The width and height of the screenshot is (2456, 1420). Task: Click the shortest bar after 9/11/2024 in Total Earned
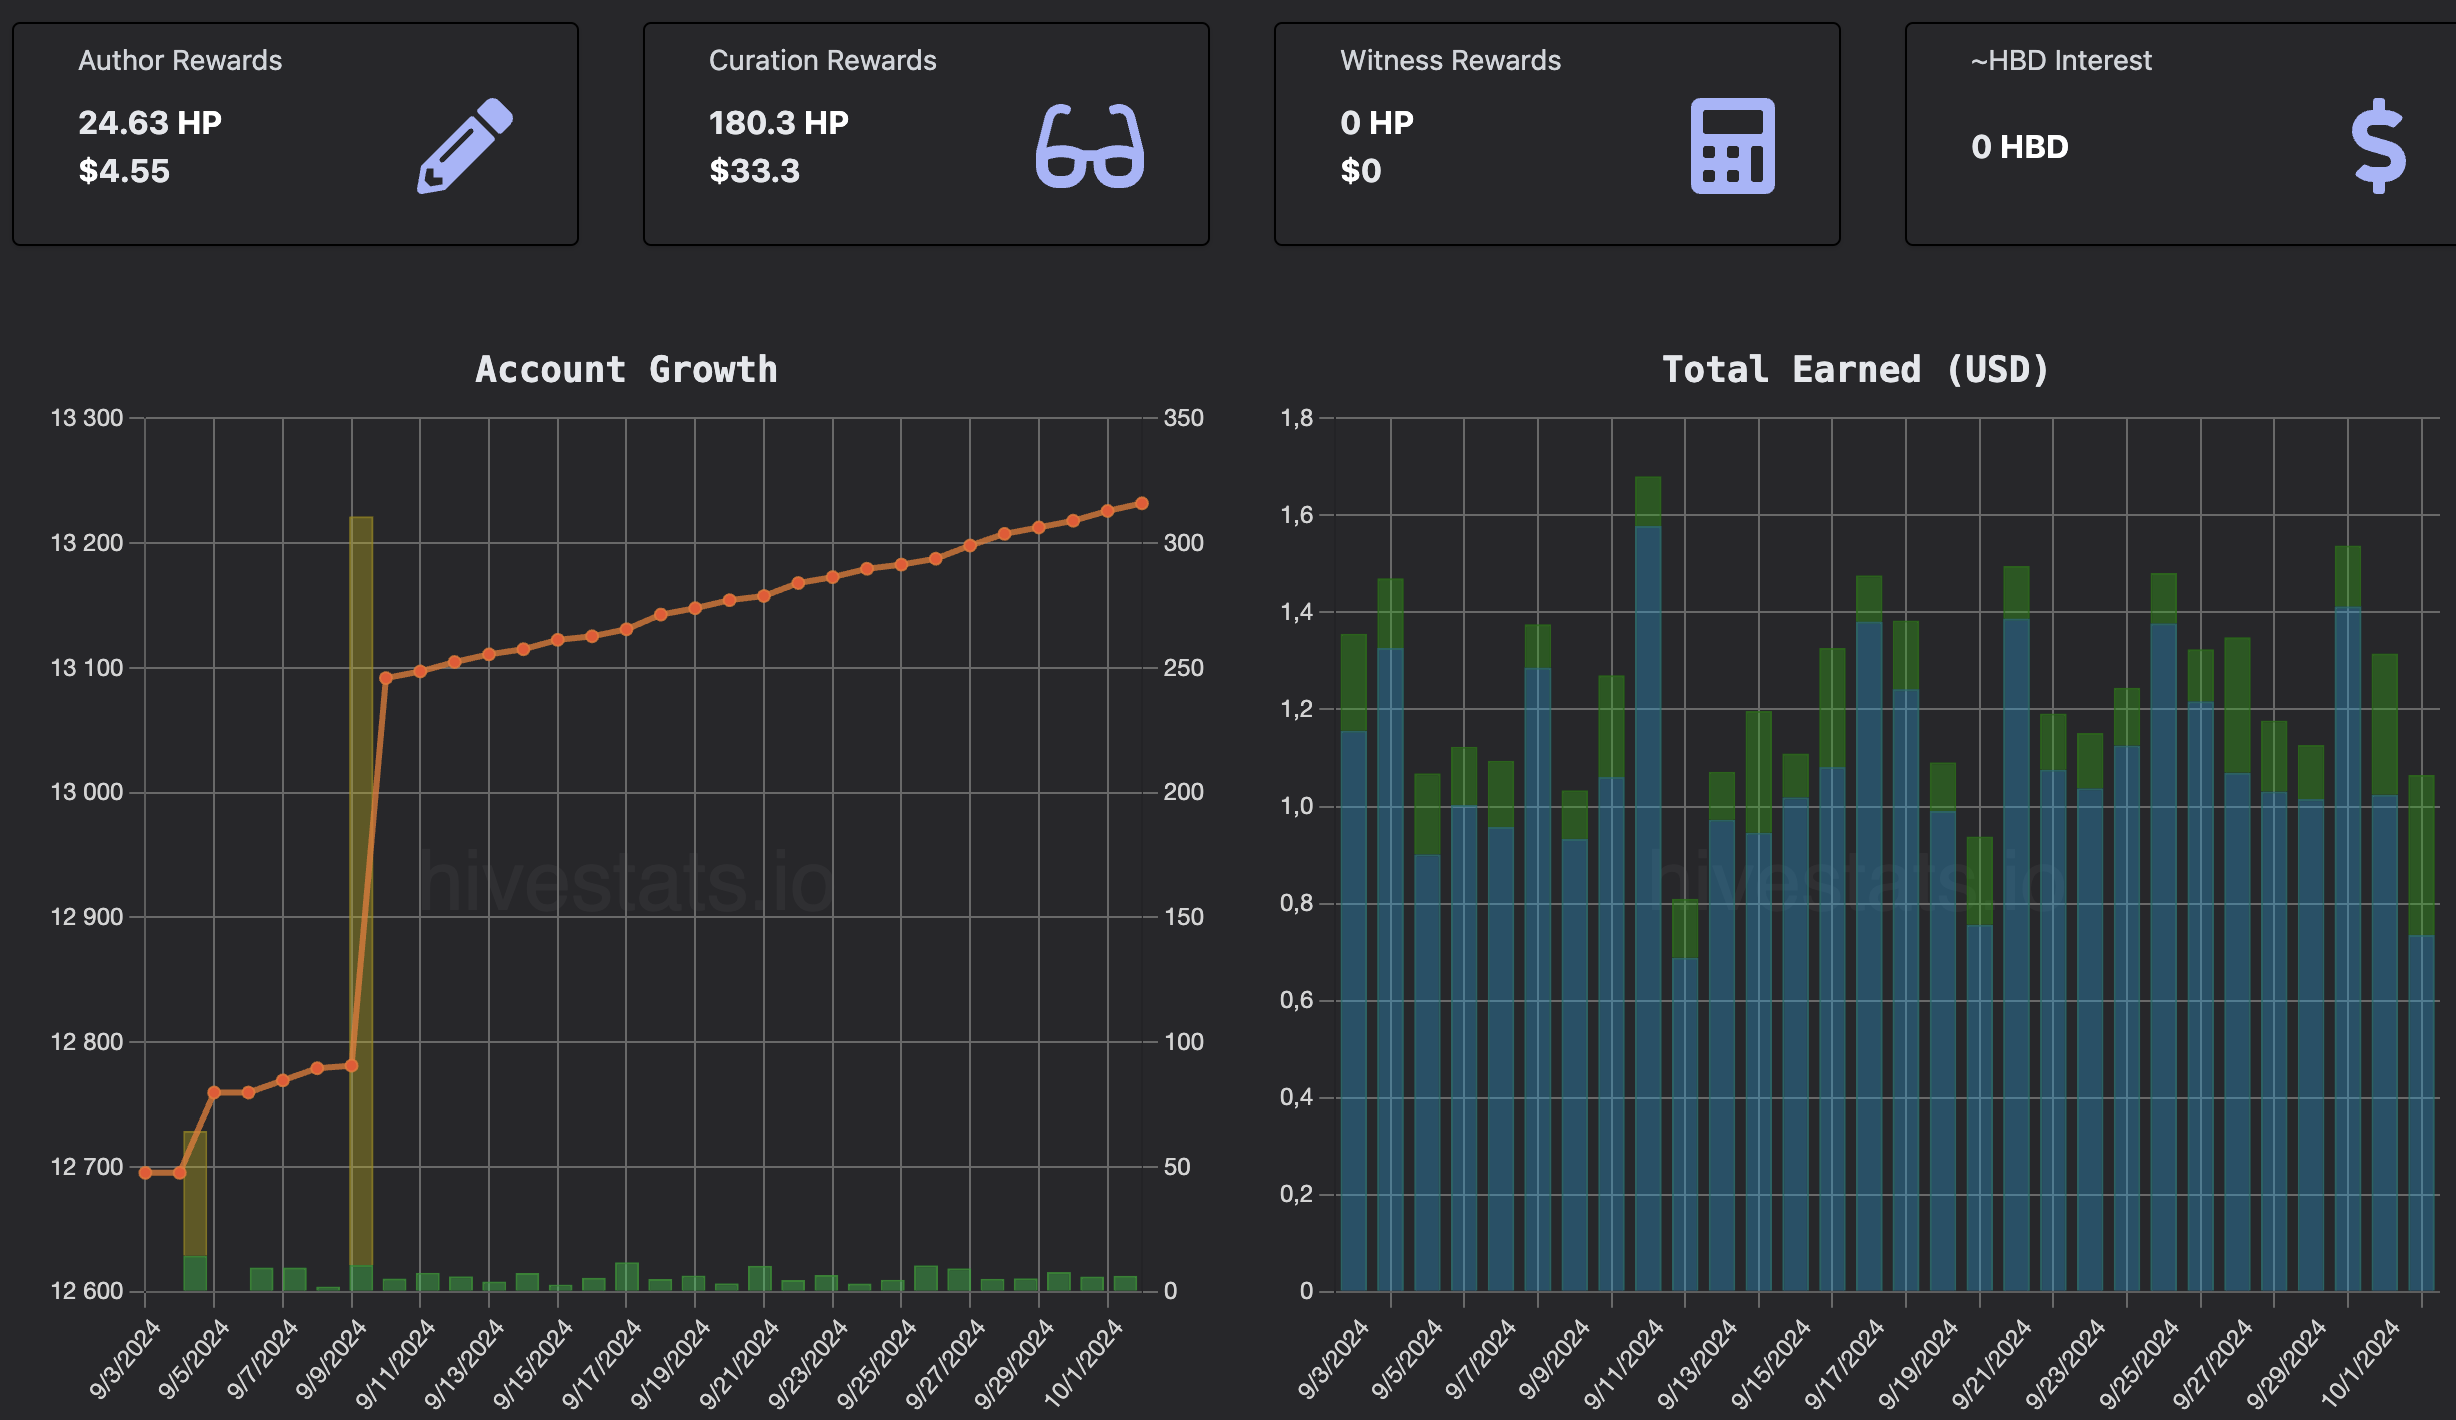(1685, 1095)
